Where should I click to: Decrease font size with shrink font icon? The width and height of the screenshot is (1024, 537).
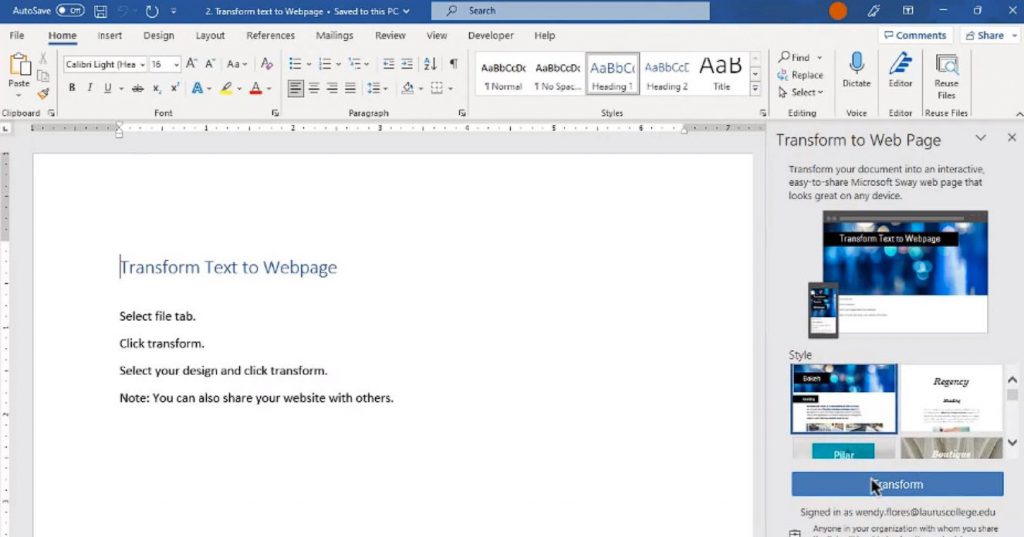point(210,63)
